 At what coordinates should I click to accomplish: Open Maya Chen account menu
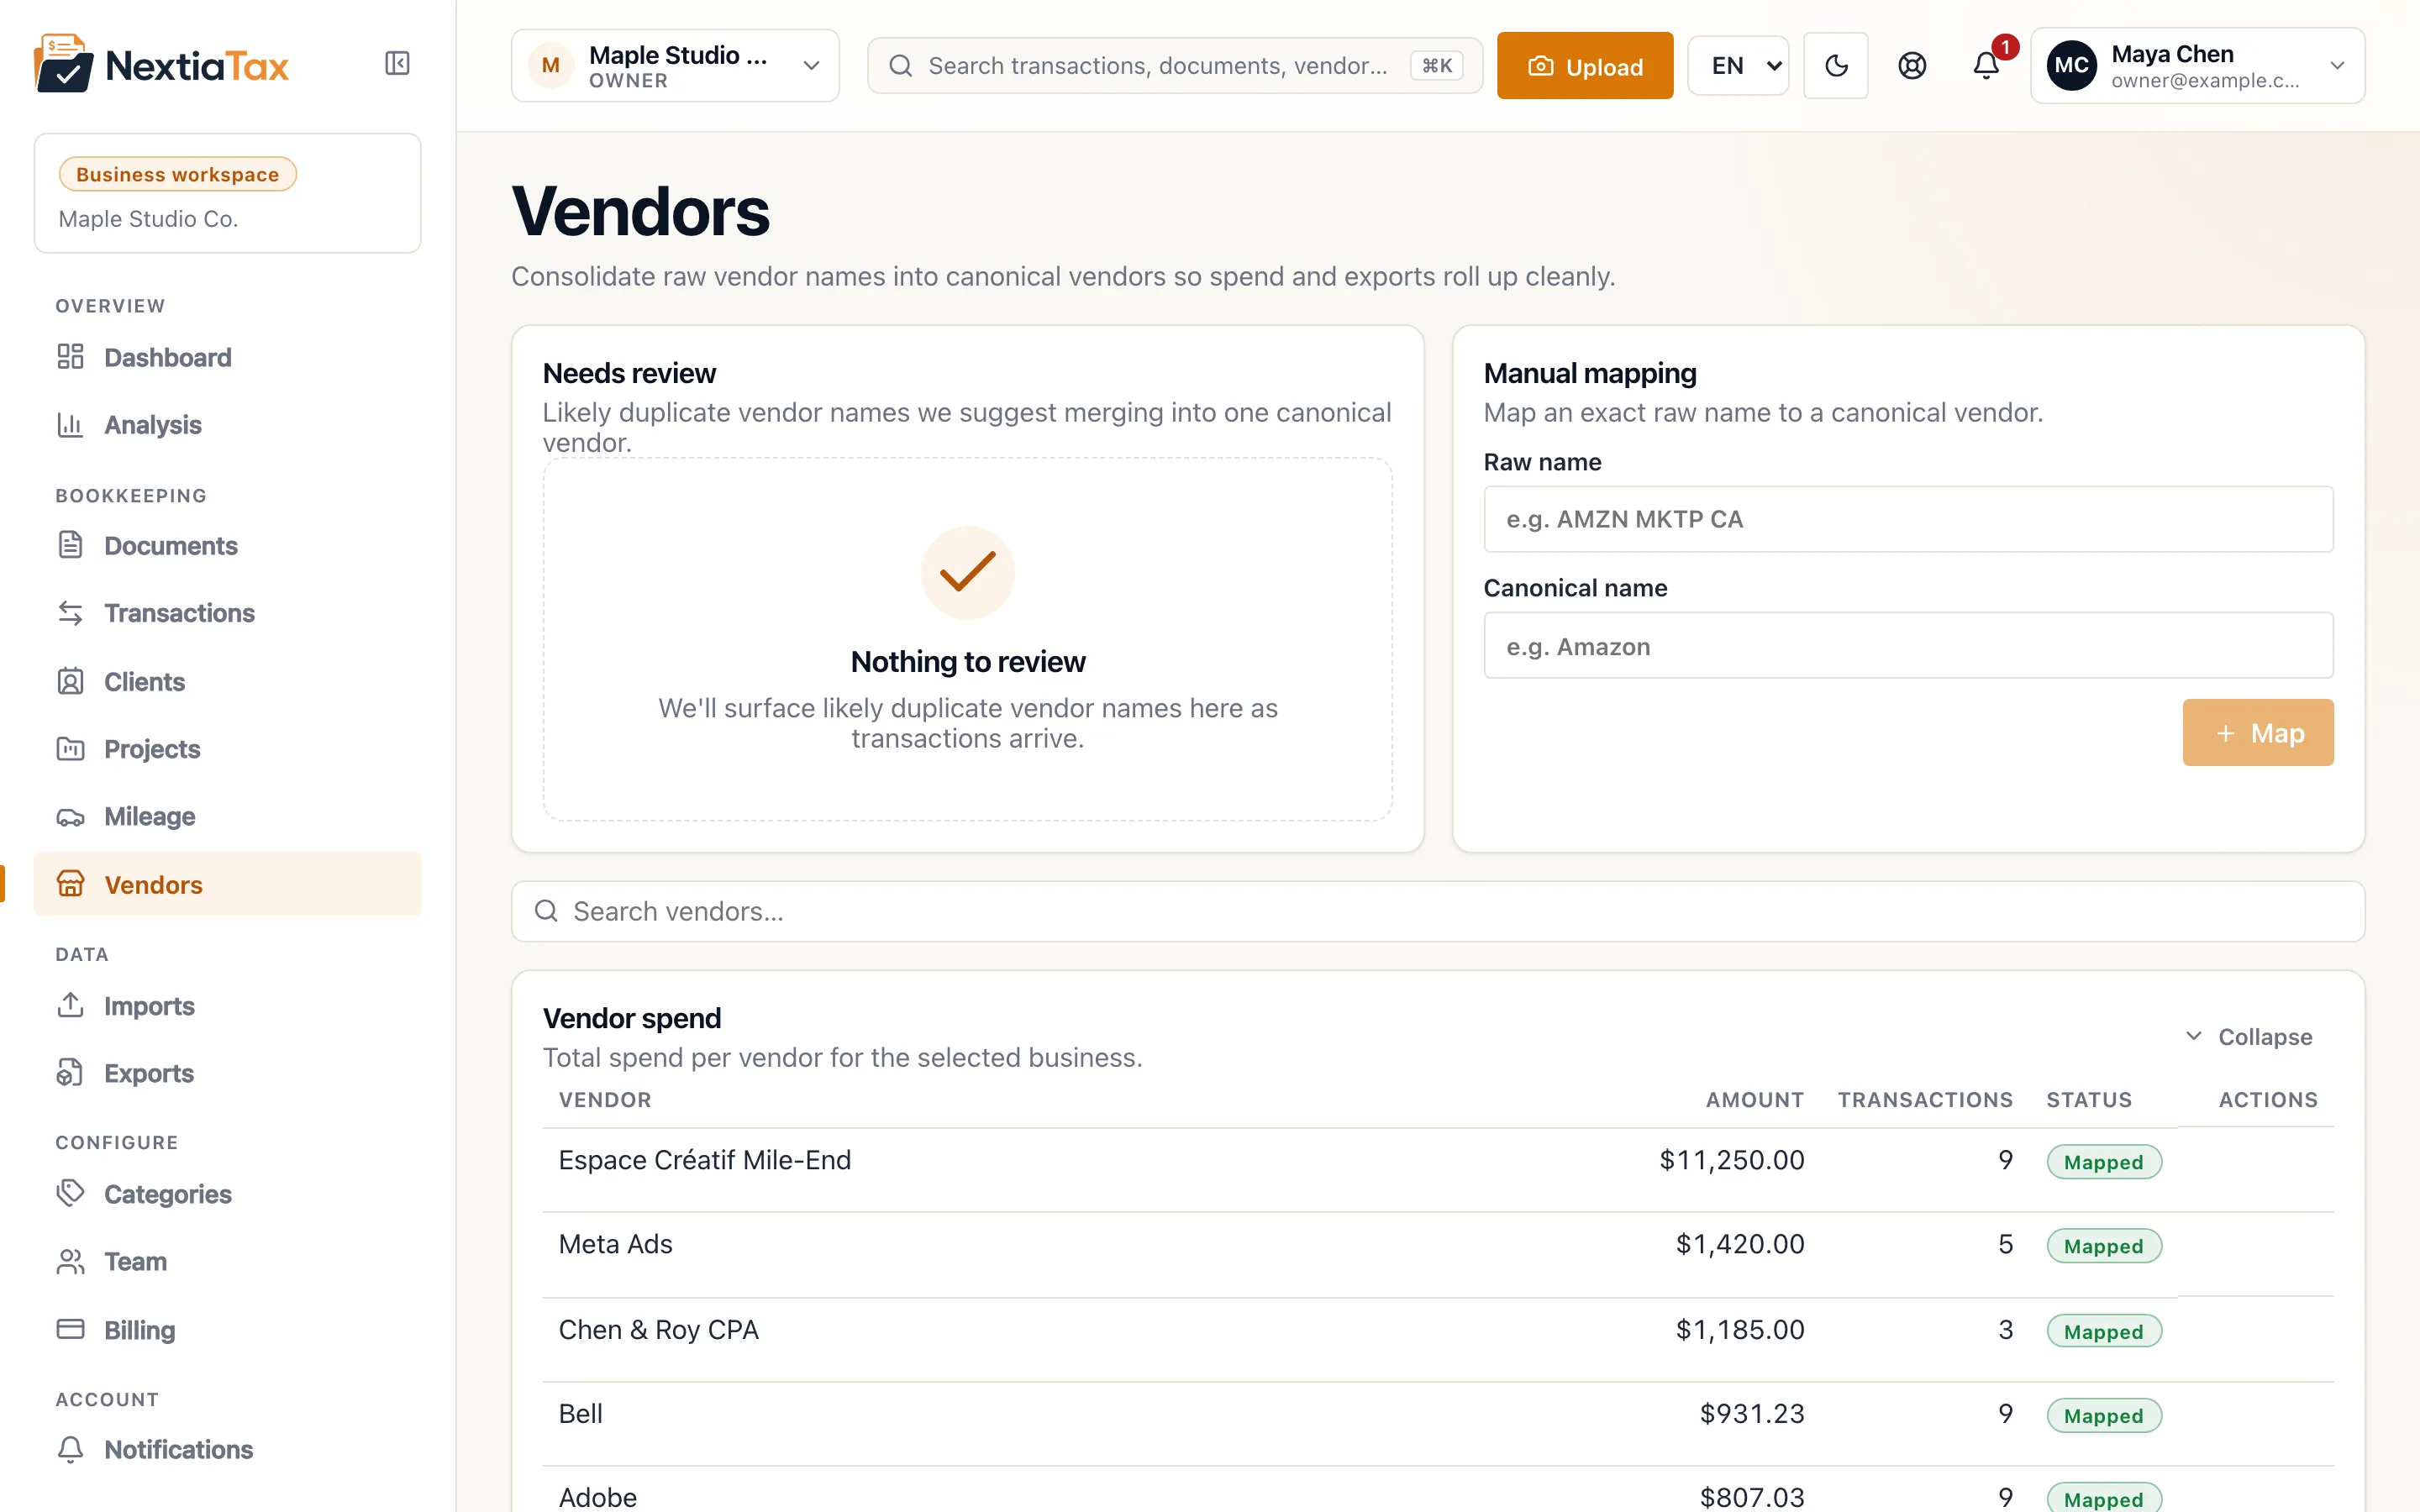tap(2197, 66)
